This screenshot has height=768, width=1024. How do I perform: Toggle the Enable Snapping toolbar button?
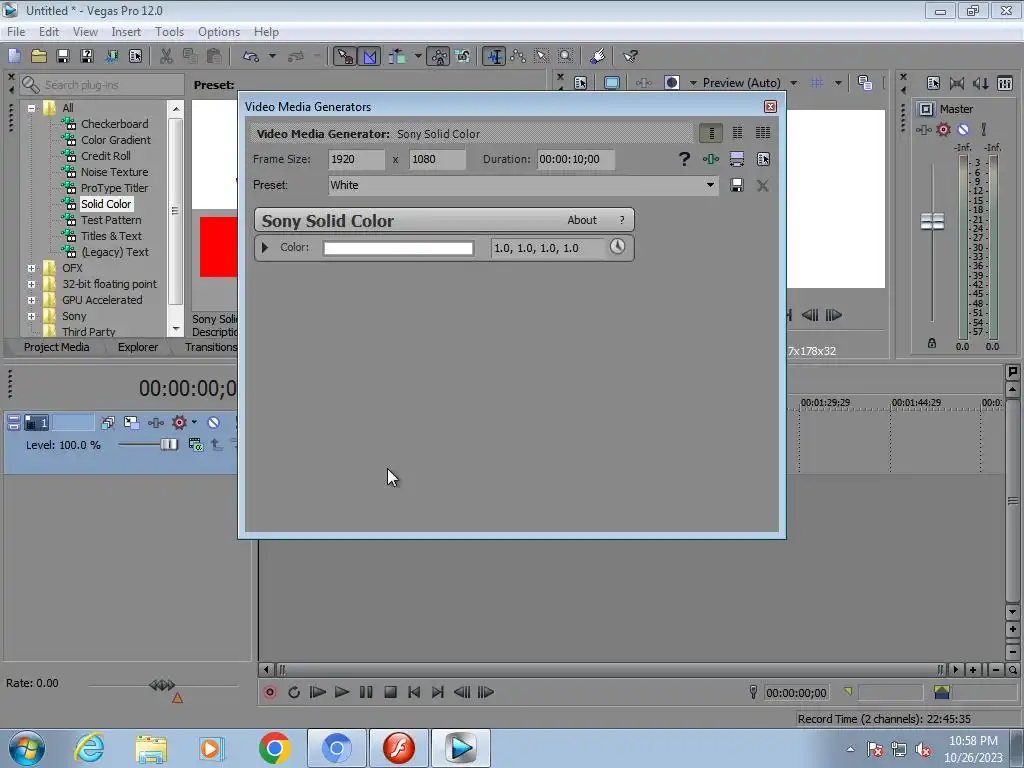pyautogui.click(x=345, y=56)
